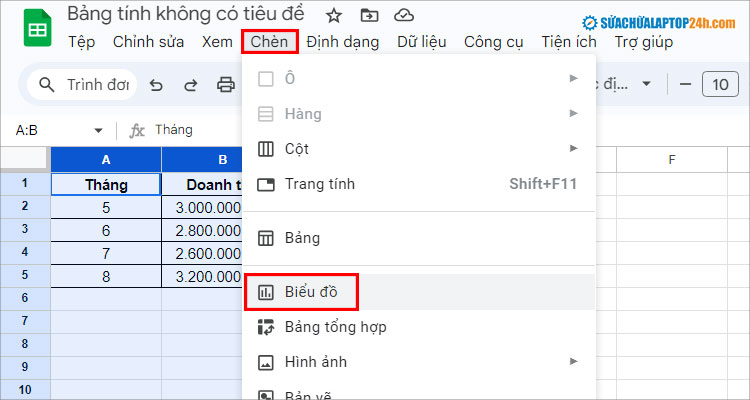Viewport: 750px width, 400px height.
Task: Click the Hình ảnh image icon
Action: 265,362
